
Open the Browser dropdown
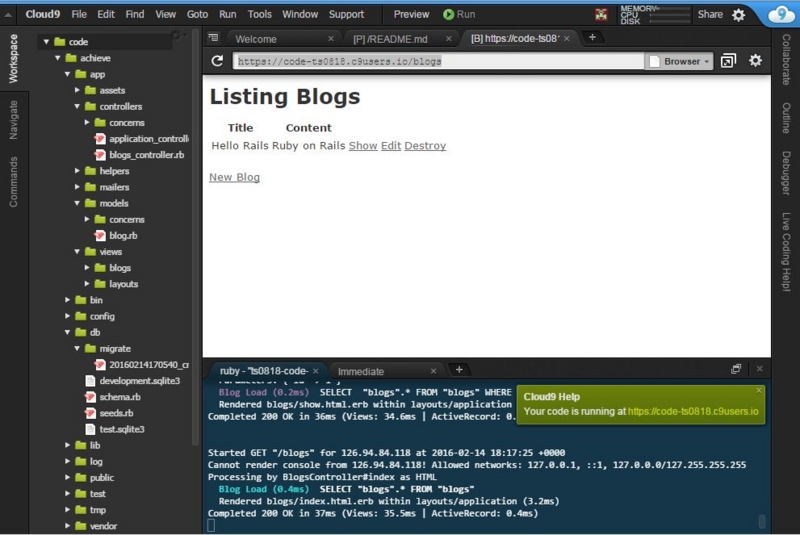tap(679, 61)
